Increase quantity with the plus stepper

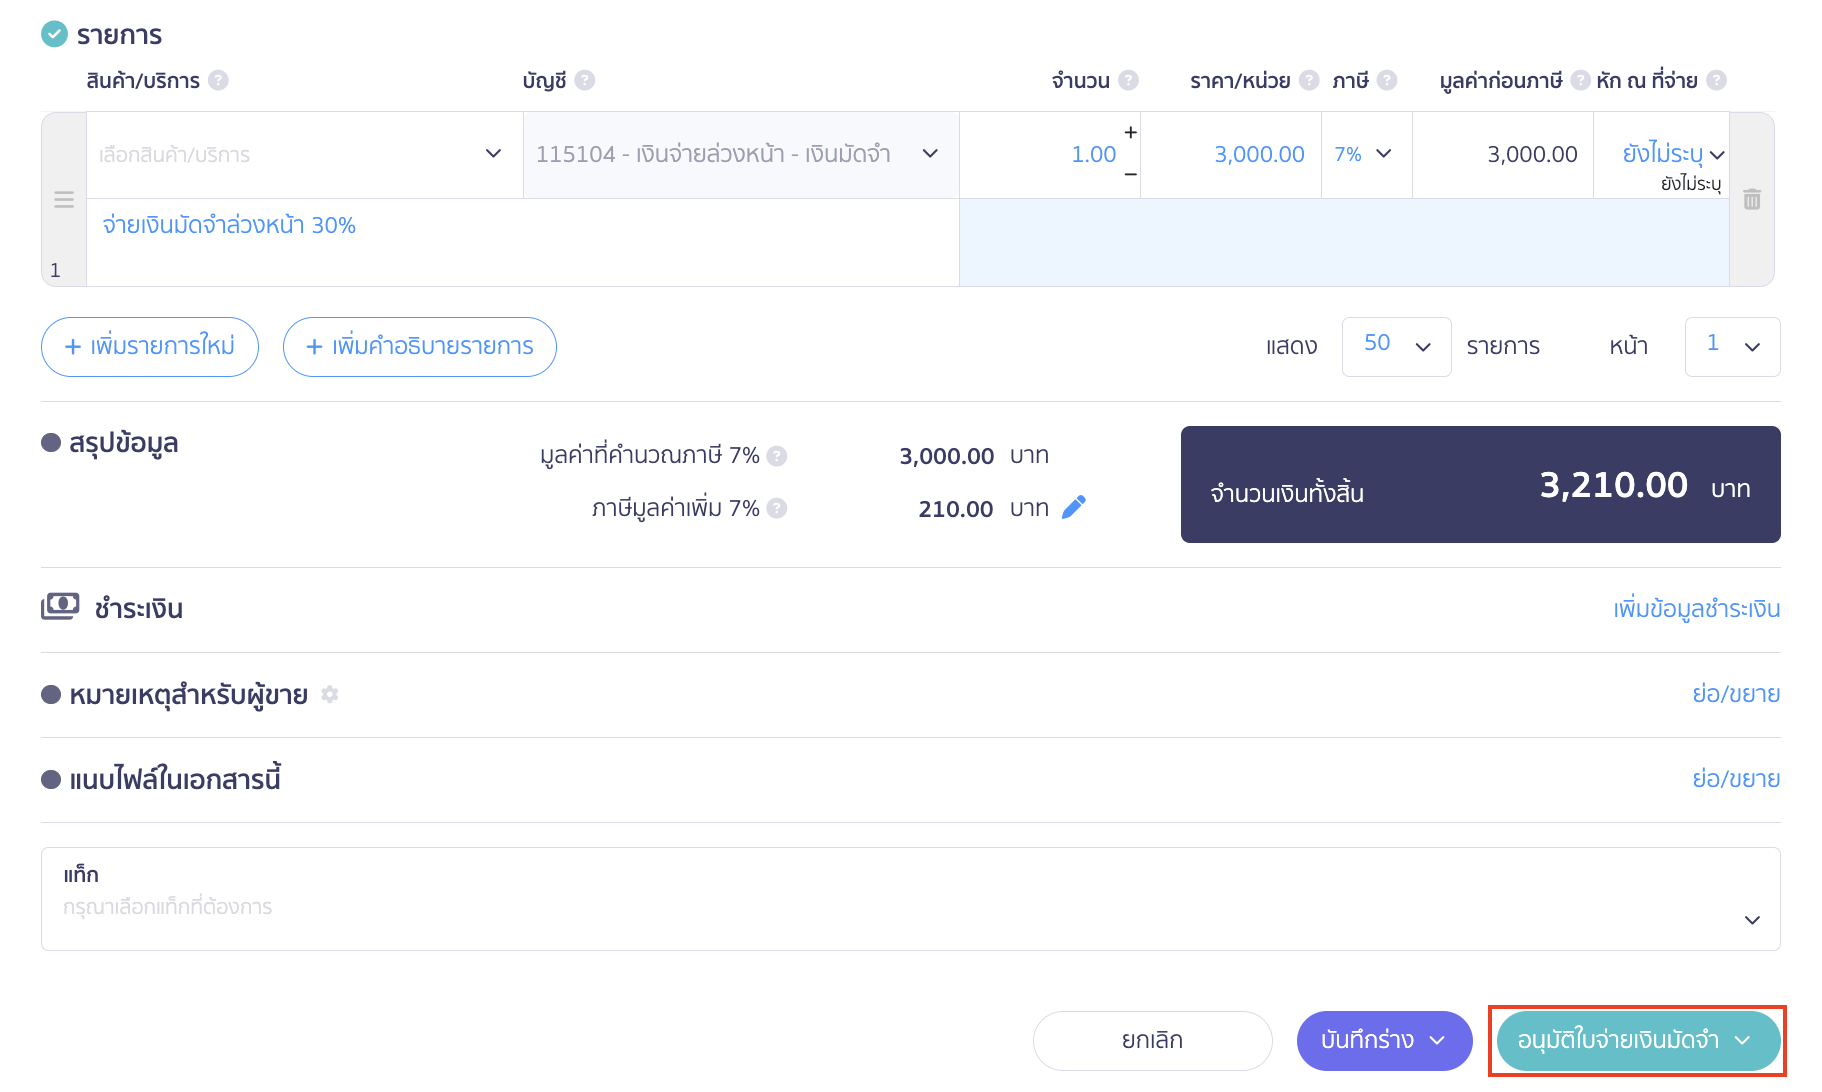point(1130,133)
